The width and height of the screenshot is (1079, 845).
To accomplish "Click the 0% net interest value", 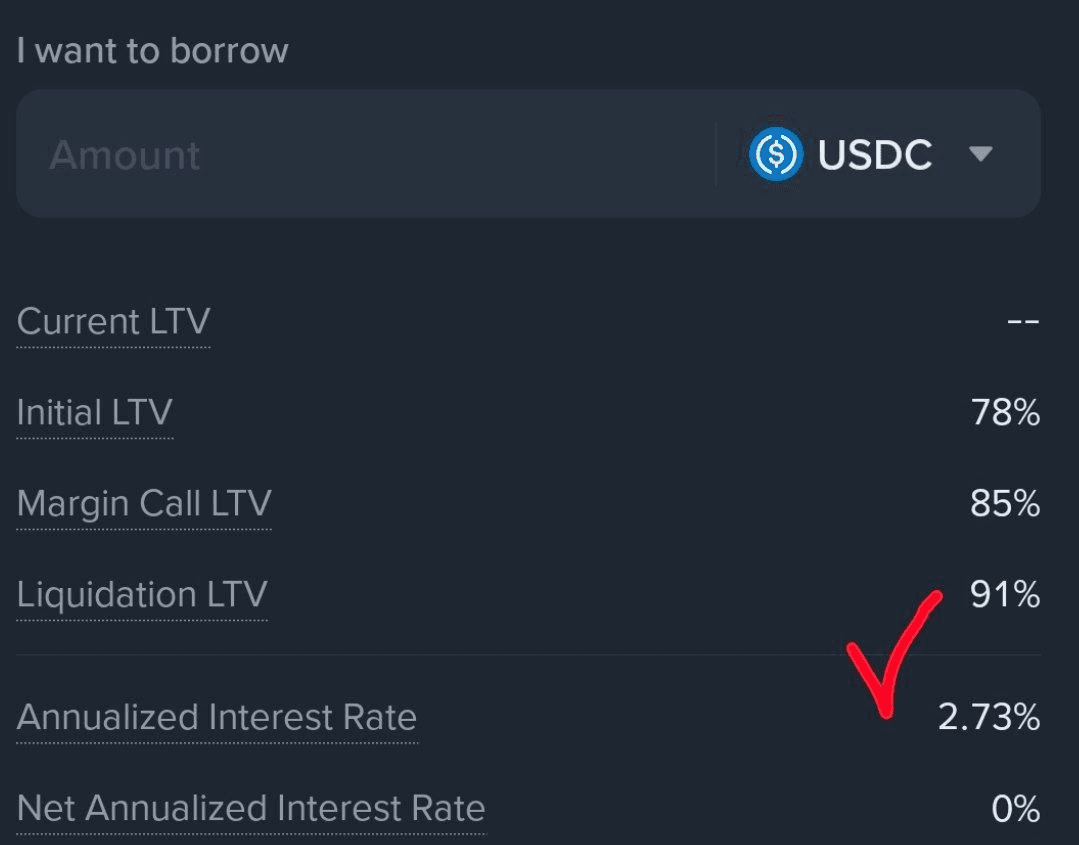I will click(1017, 809).
